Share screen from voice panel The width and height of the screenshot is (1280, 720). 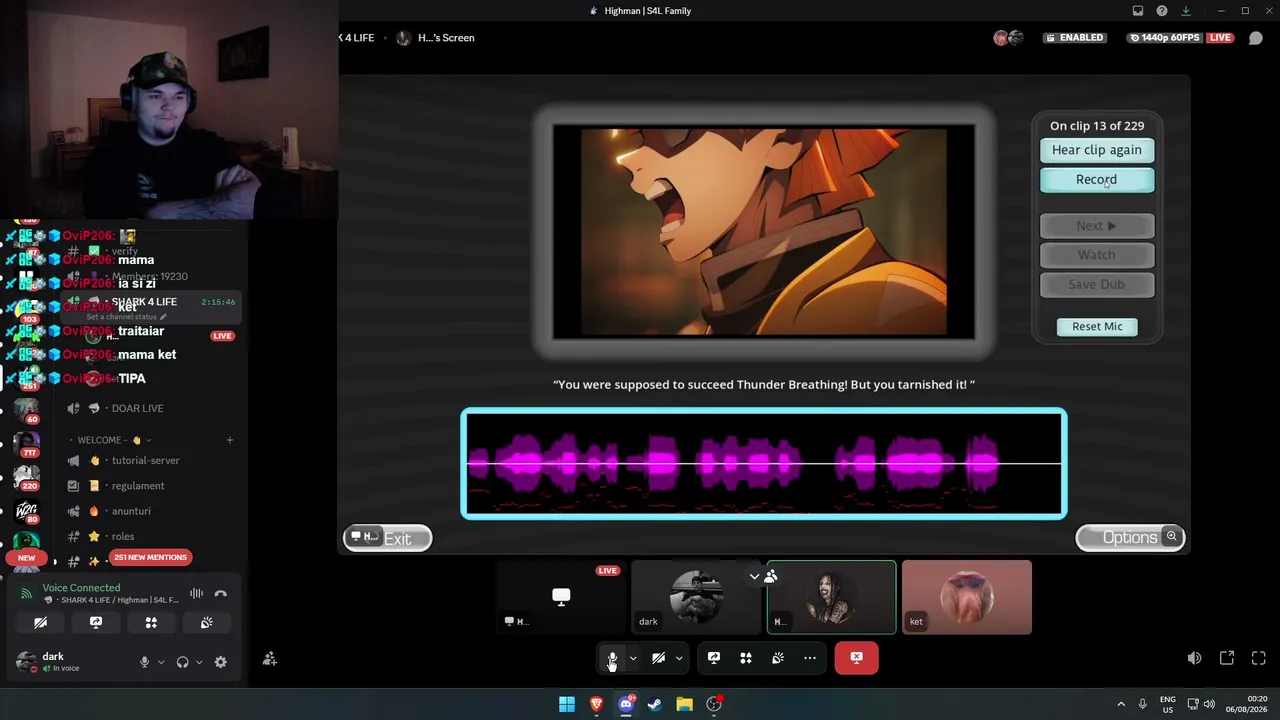pyautogui.click(x=96, y=623)
